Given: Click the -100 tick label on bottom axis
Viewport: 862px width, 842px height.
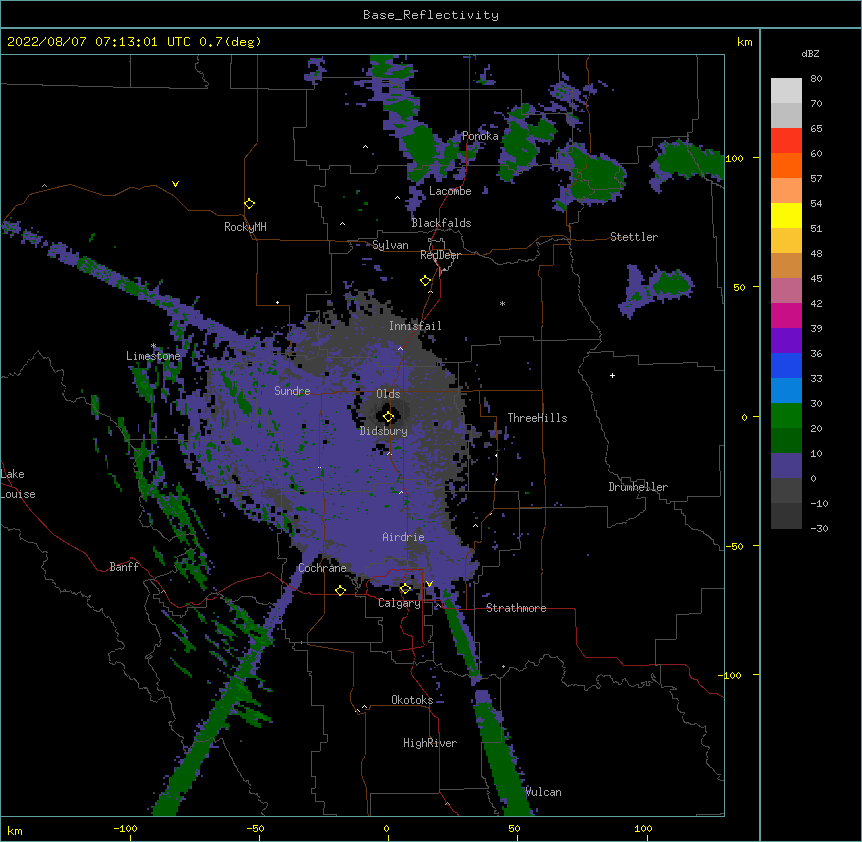Looking at the screenshot, I should (x=125, y=828).
